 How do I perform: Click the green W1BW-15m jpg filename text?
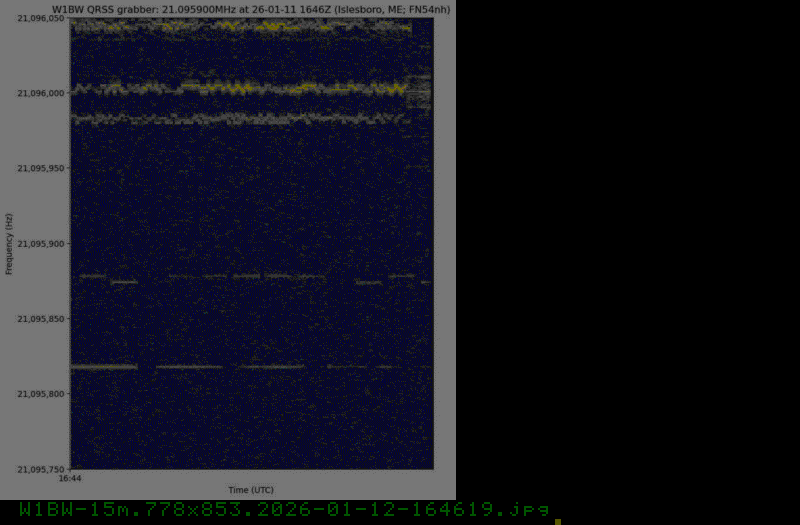tap(284, 510)
